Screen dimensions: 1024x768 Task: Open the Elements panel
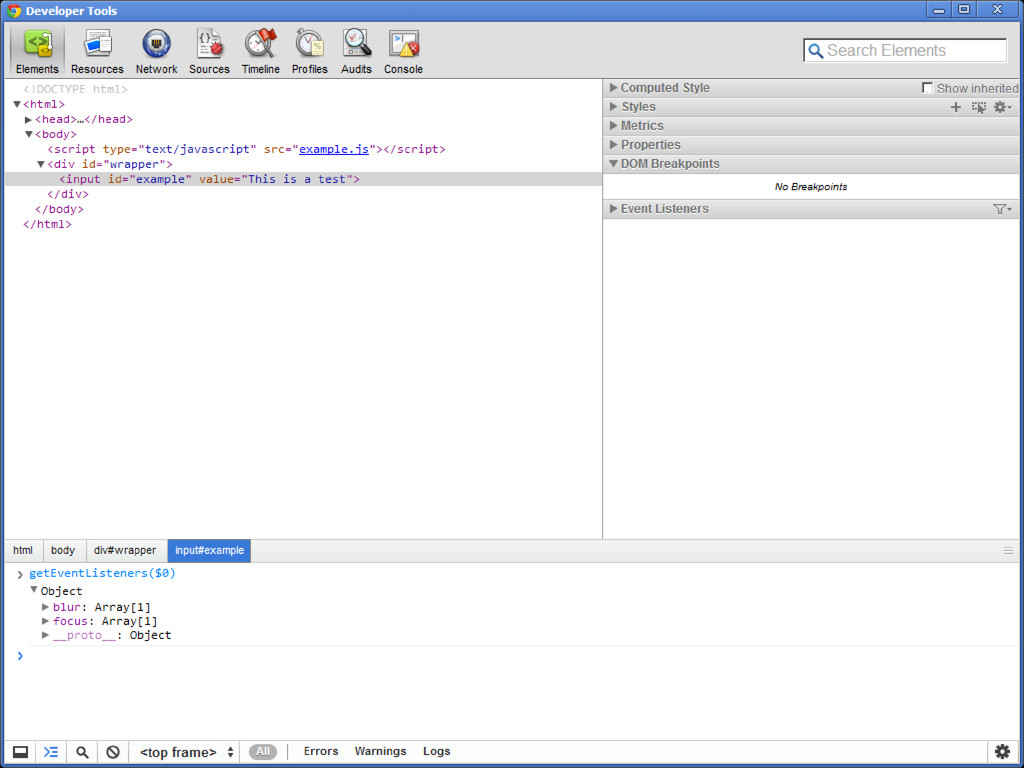click(x=37, y=52)
